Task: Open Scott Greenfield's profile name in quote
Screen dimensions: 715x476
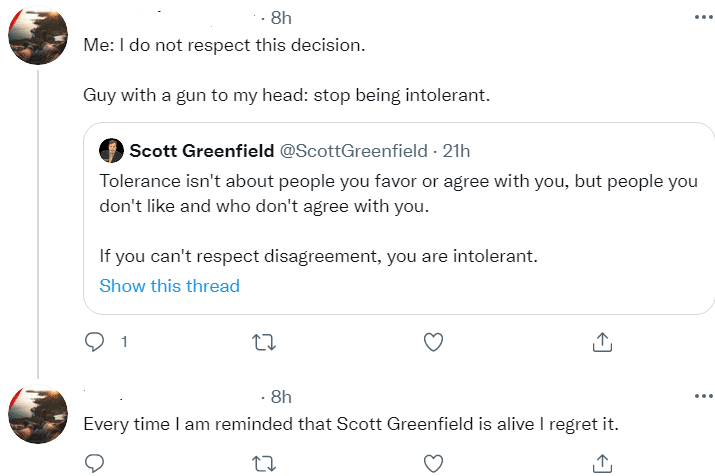Action: pyautogui.click(x=200, y=151)
